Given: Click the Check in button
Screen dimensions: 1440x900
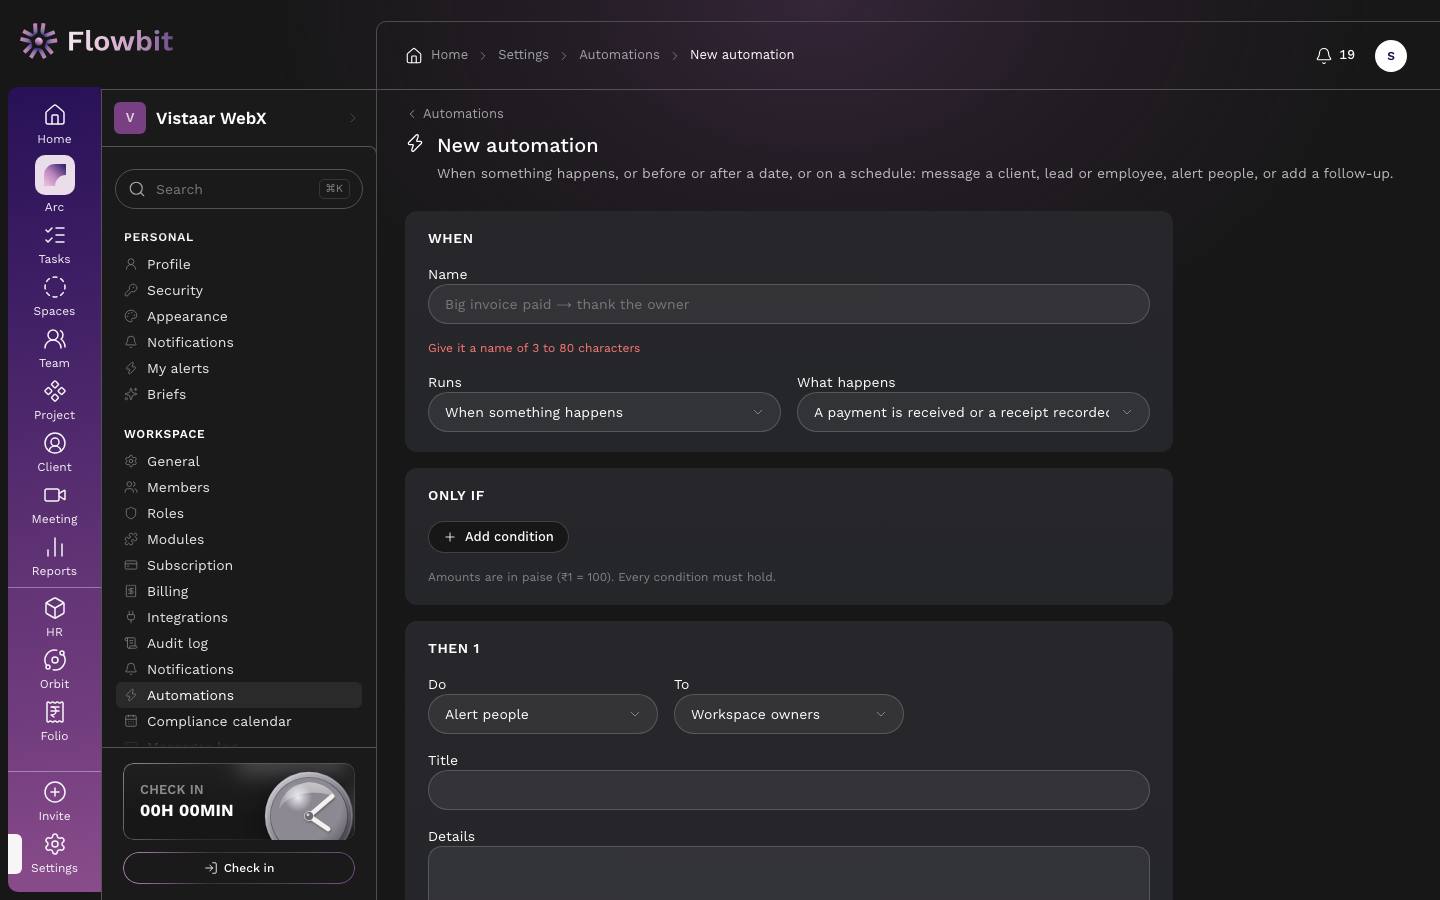Looking at the screenshot, I should tap(239, 868).
